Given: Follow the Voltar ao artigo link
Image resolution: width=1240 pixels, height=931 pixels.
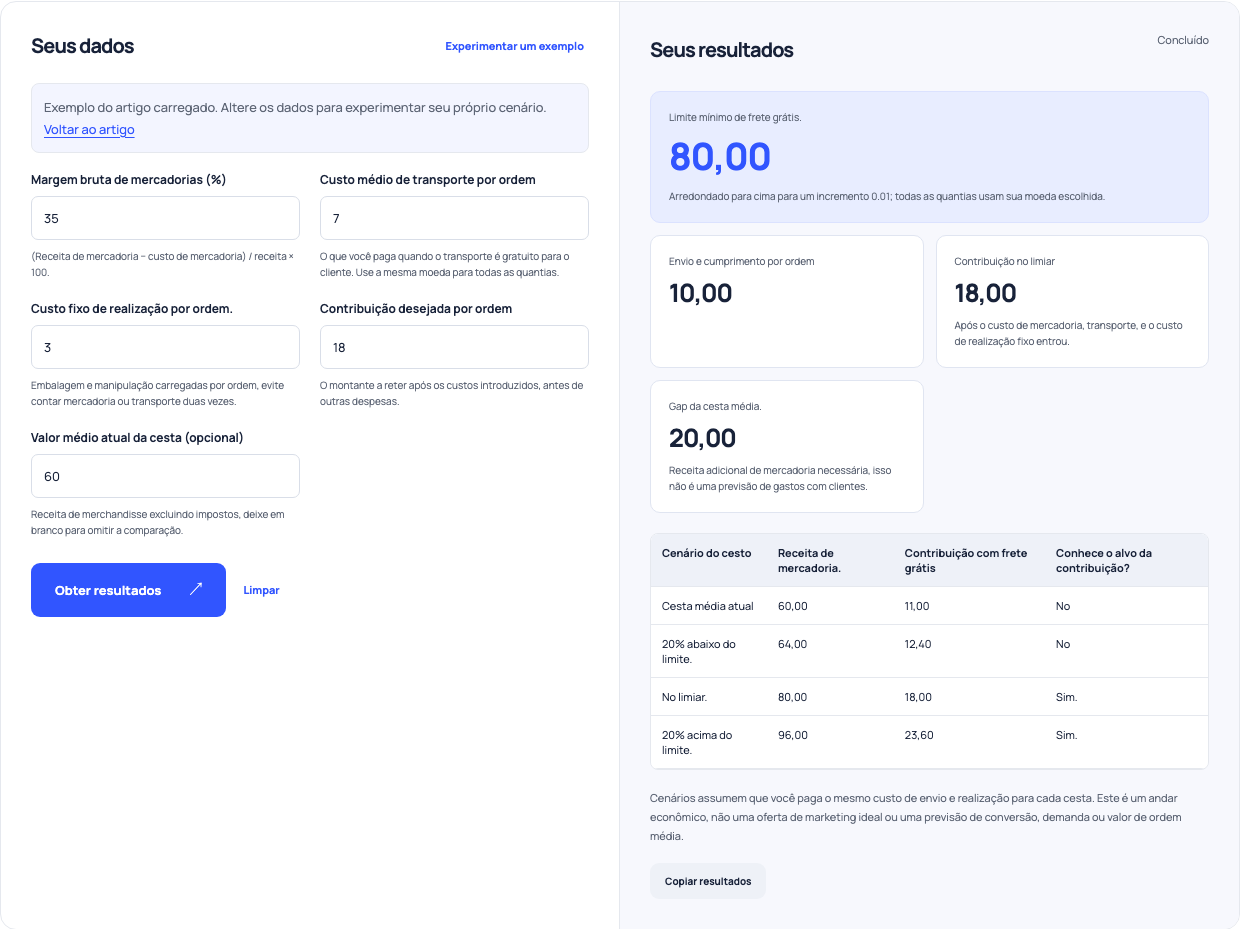Looking at the screenshot, I should [89, 130].
